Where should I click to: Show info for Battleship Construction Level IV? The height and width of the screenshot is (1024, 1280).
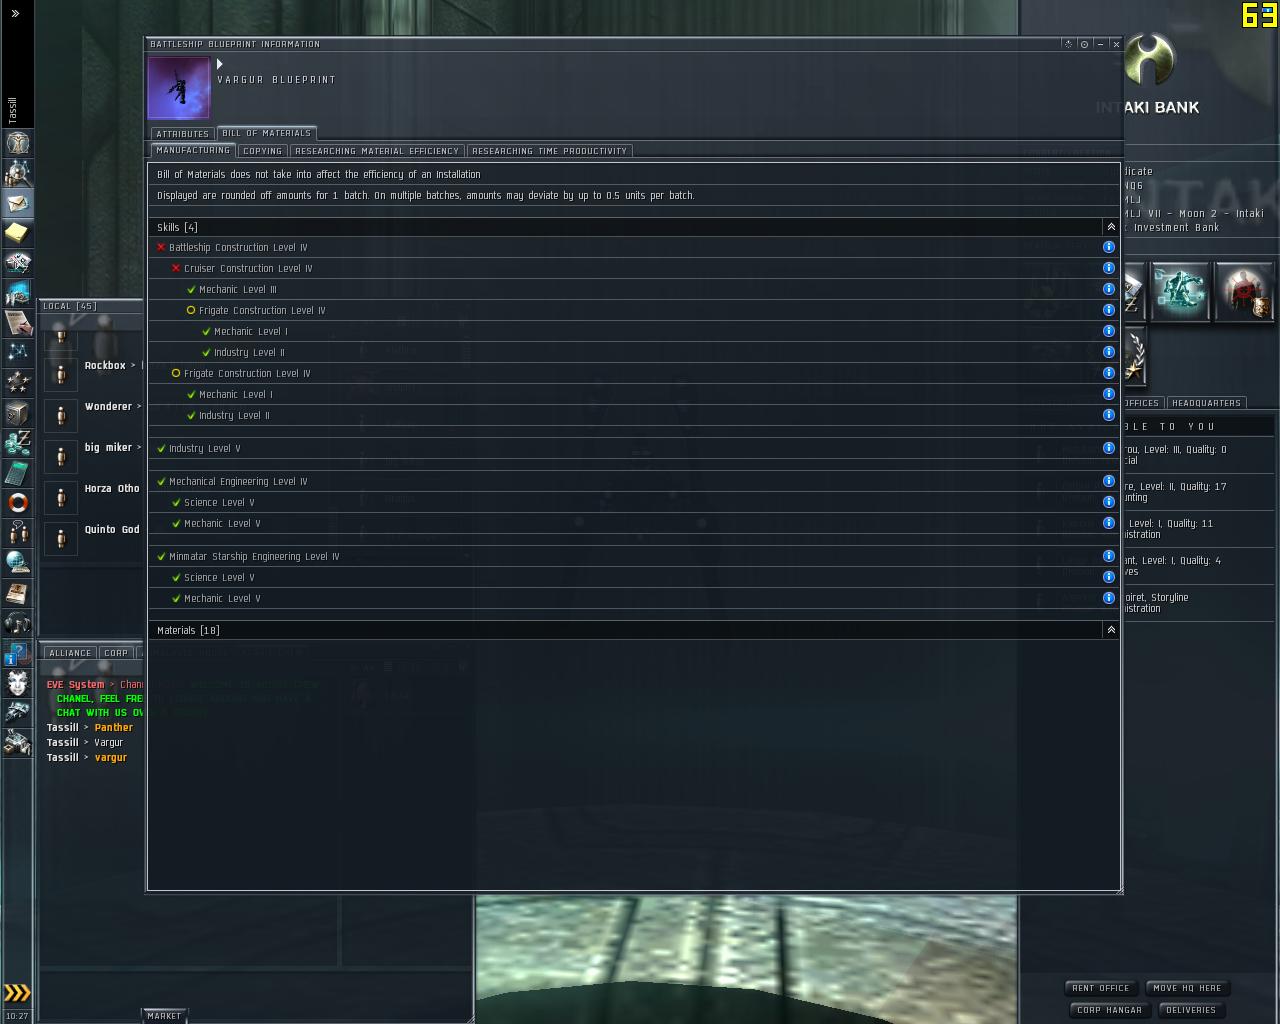click(x=1108, y=247)
